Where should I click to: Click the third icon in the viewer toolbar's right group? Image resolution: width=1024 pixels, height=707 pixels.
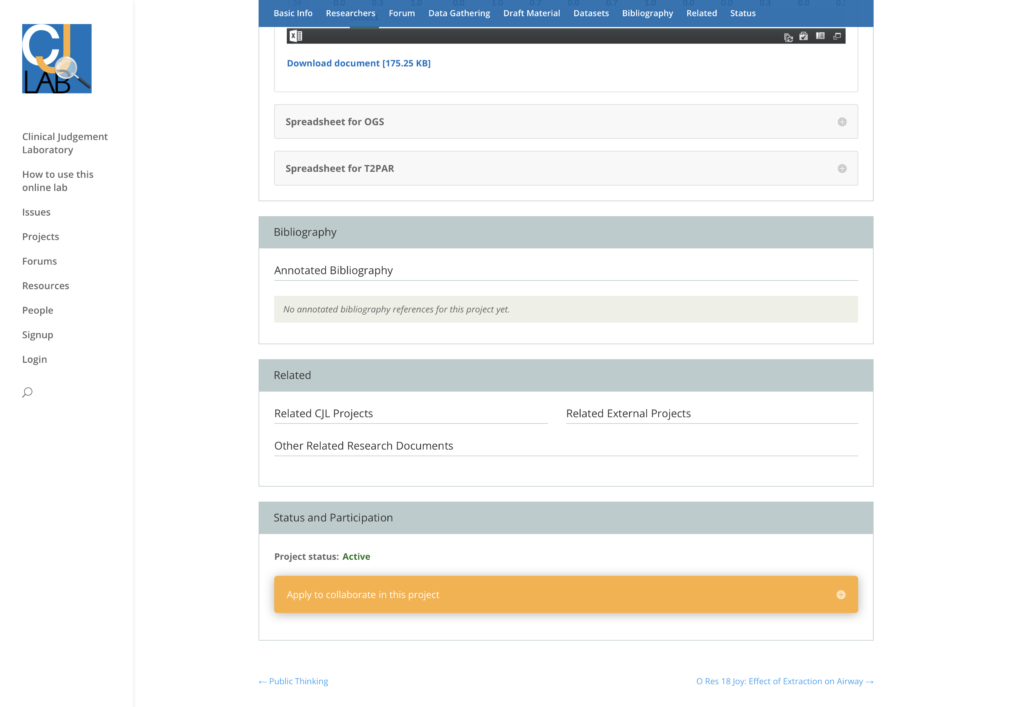pos(820,37)
